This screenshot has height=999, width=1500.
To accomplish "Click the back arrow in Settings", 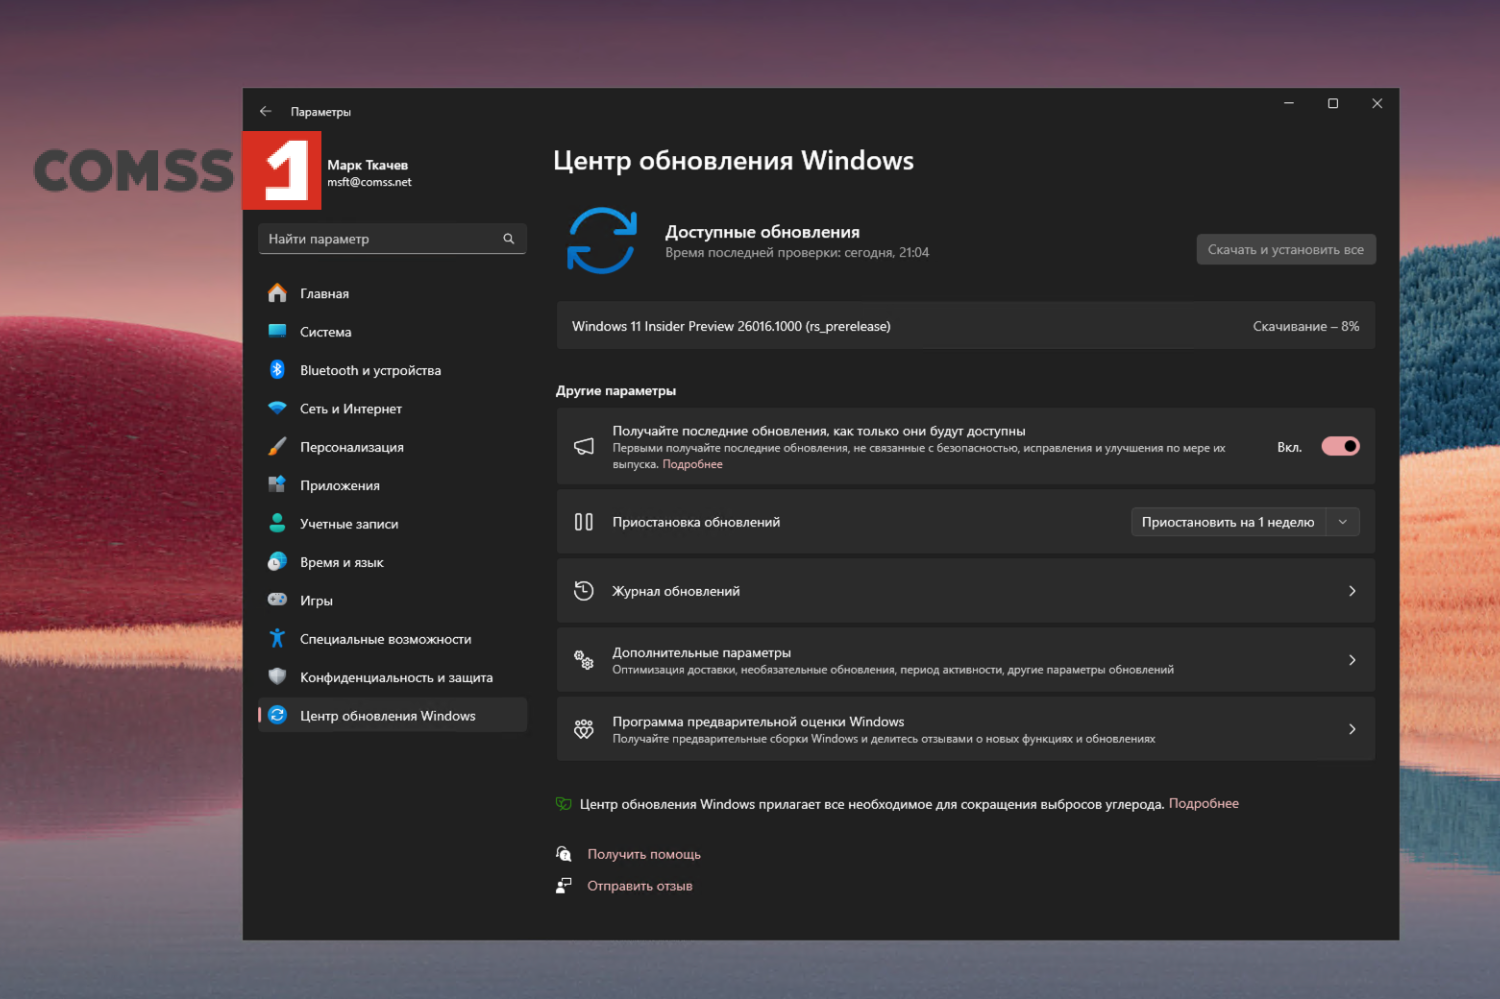I will (x=265, y=111).
